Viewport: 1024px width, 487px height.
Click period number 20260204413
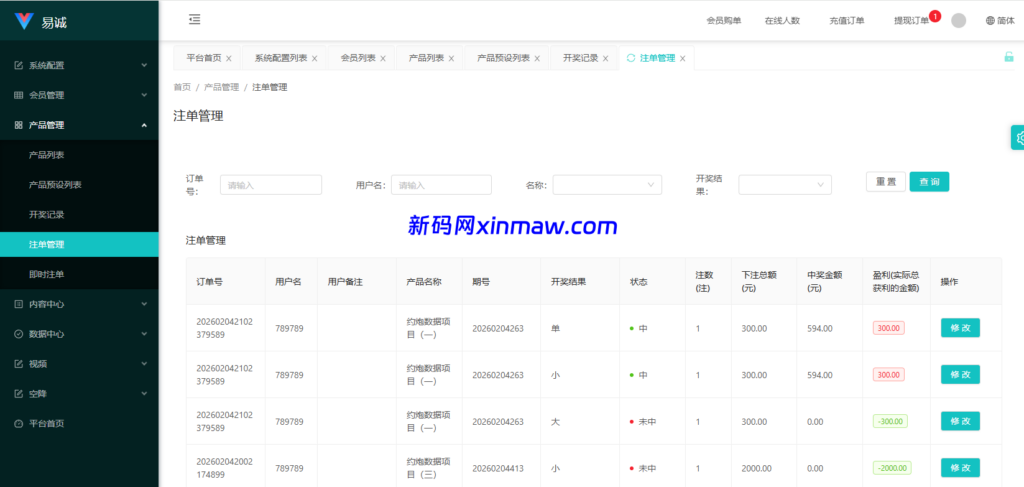[498, 469]
